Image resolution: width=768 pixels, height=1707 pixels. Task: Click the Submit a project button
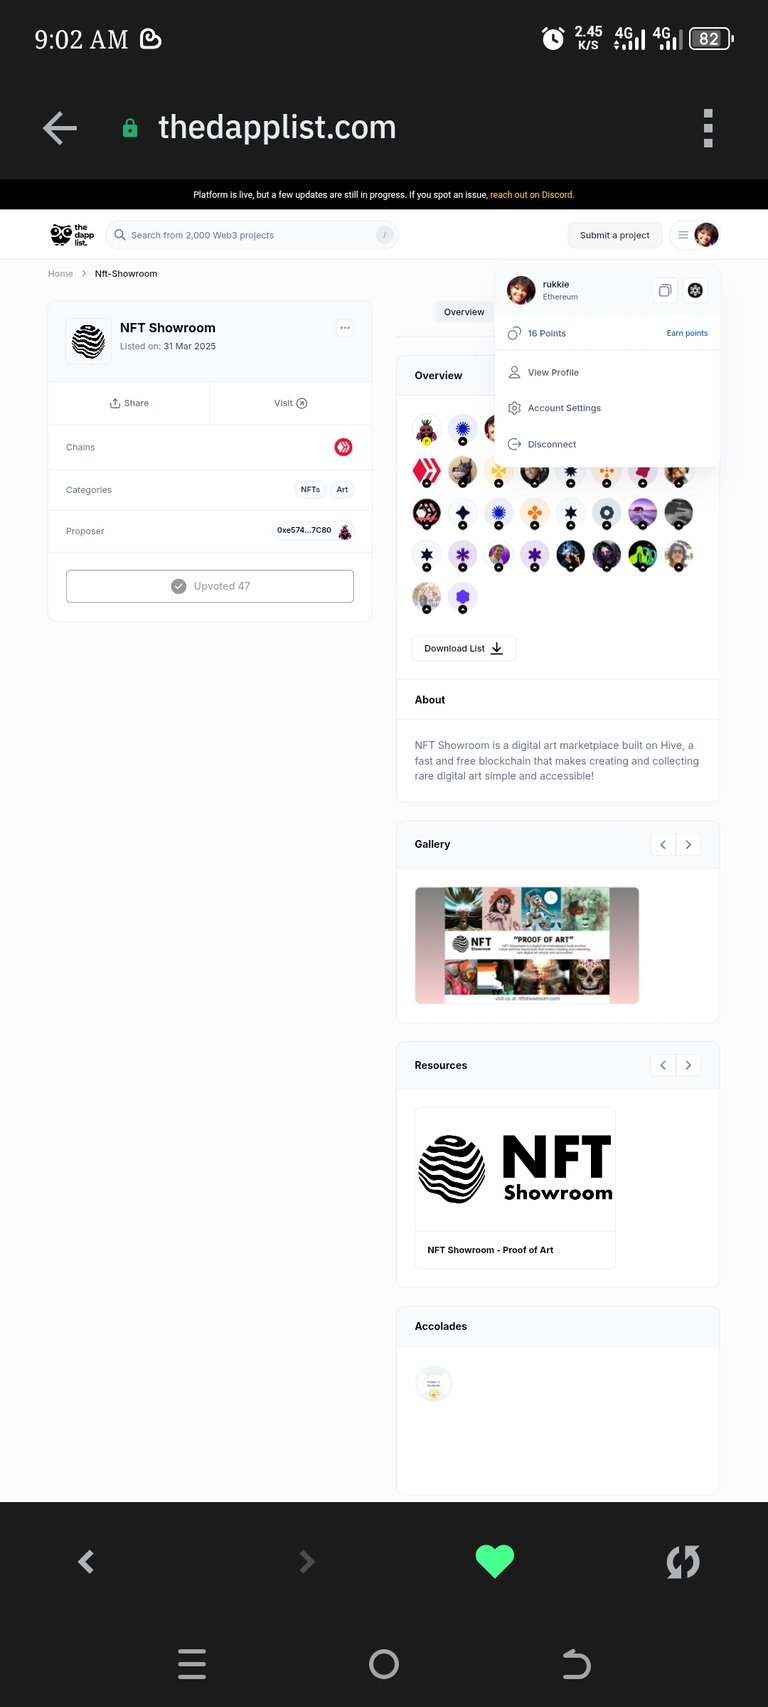pyautogui.click(x=615, y=235)
